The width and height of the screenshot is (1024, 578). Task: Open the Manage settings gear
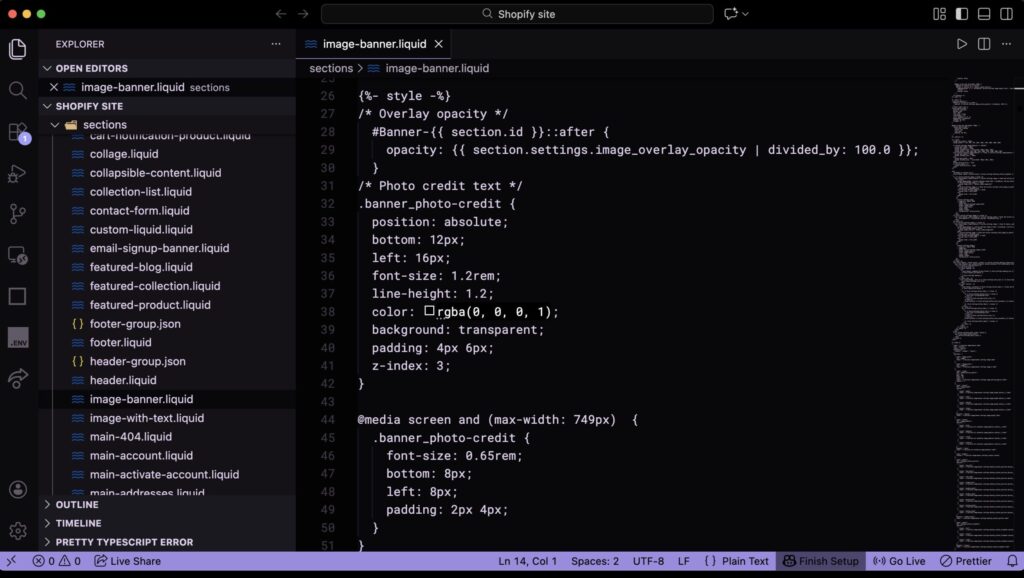[x=16, y=531]
